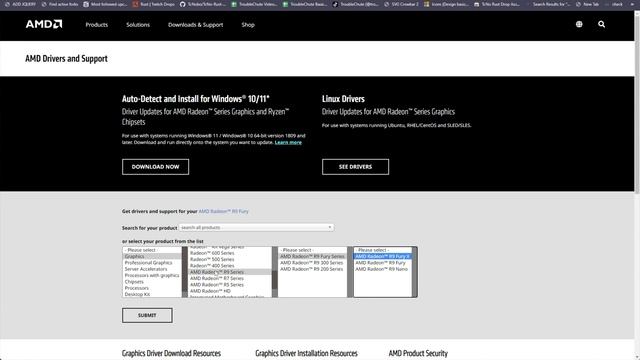Click Graphics Driver Installation Resources heading
Viewport: 640px width, 360px height.
(307, 353)
